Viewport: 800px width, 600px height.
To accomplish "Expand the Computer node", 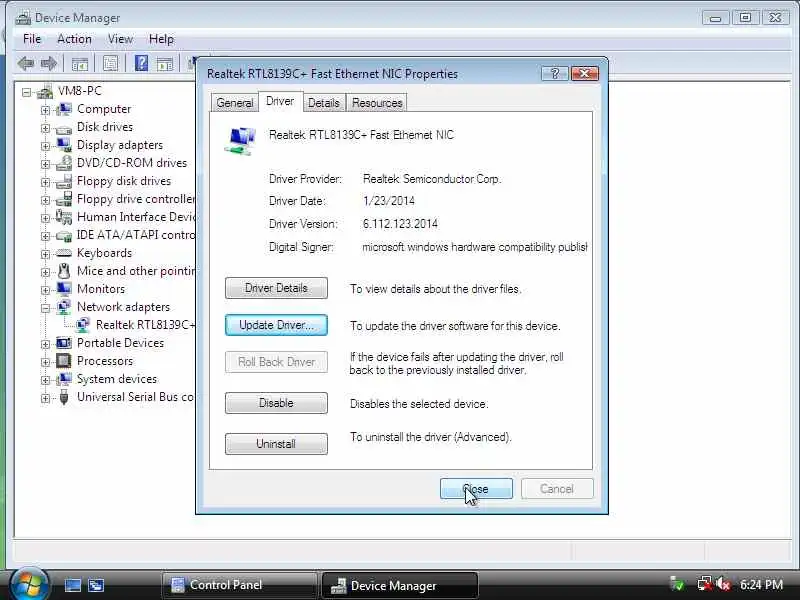I will click(x=45, y=110).
